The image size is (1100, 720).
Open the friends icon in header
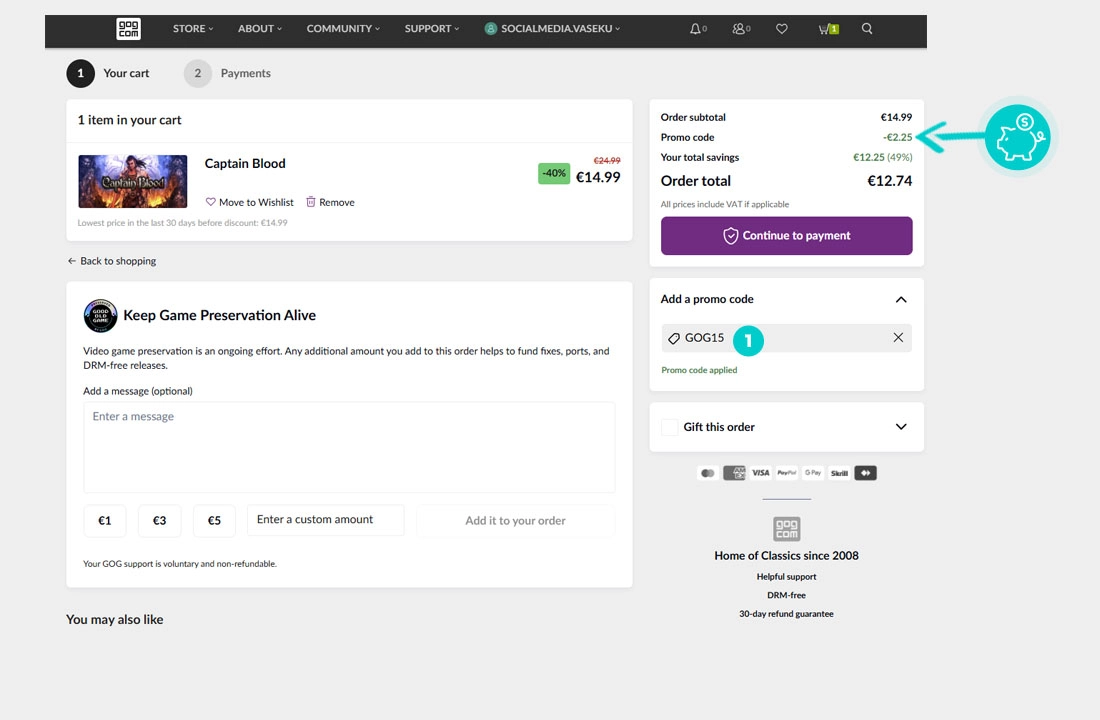click(739, 29)
